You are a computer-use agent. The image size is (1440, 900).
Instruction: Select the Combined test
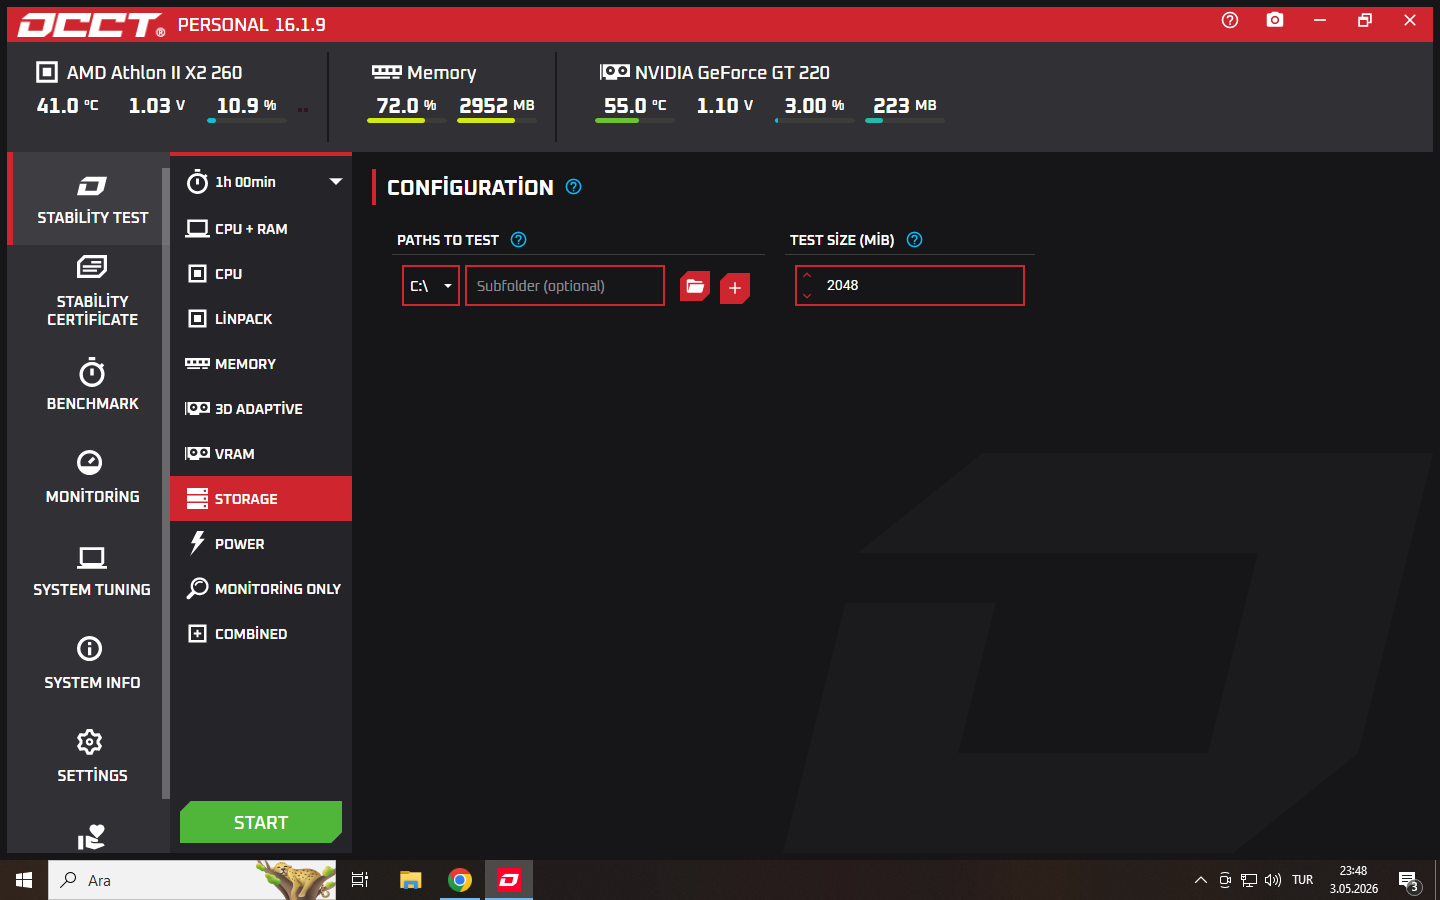tap(261, 634)
